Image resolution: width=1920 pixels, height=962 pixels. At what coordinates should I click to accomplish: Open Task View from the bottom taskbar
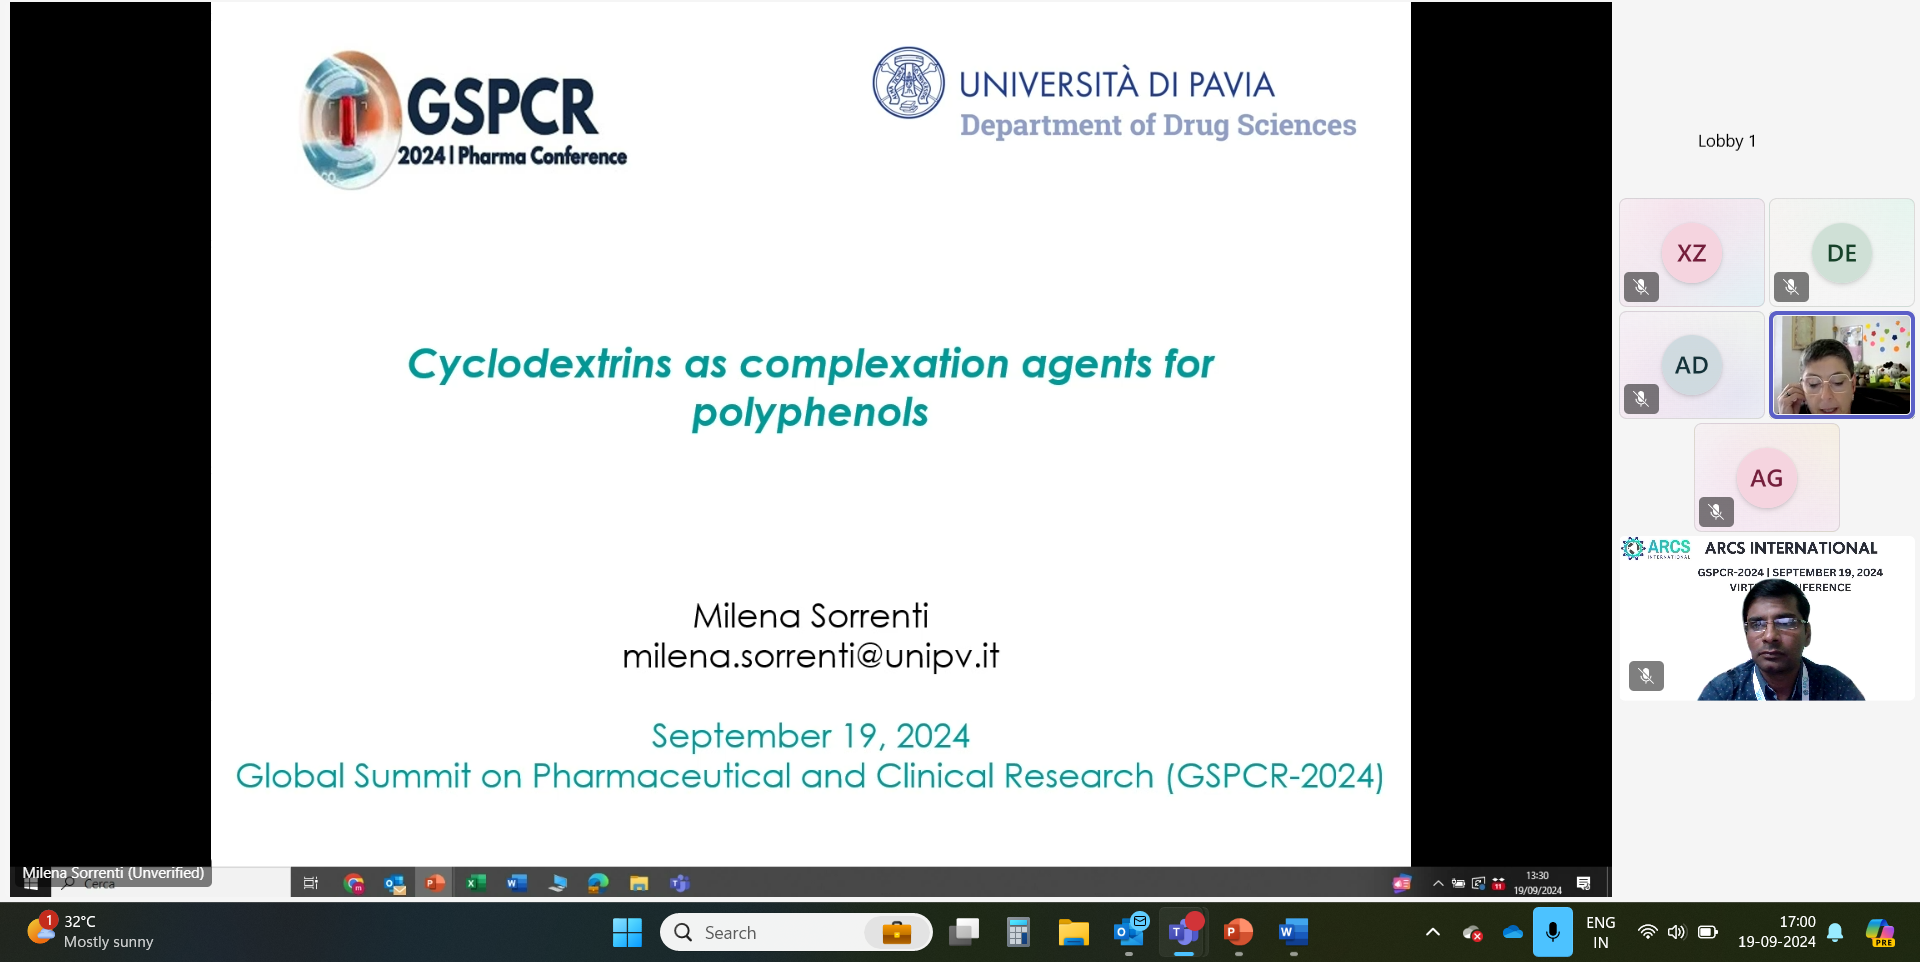pos(964,932)
